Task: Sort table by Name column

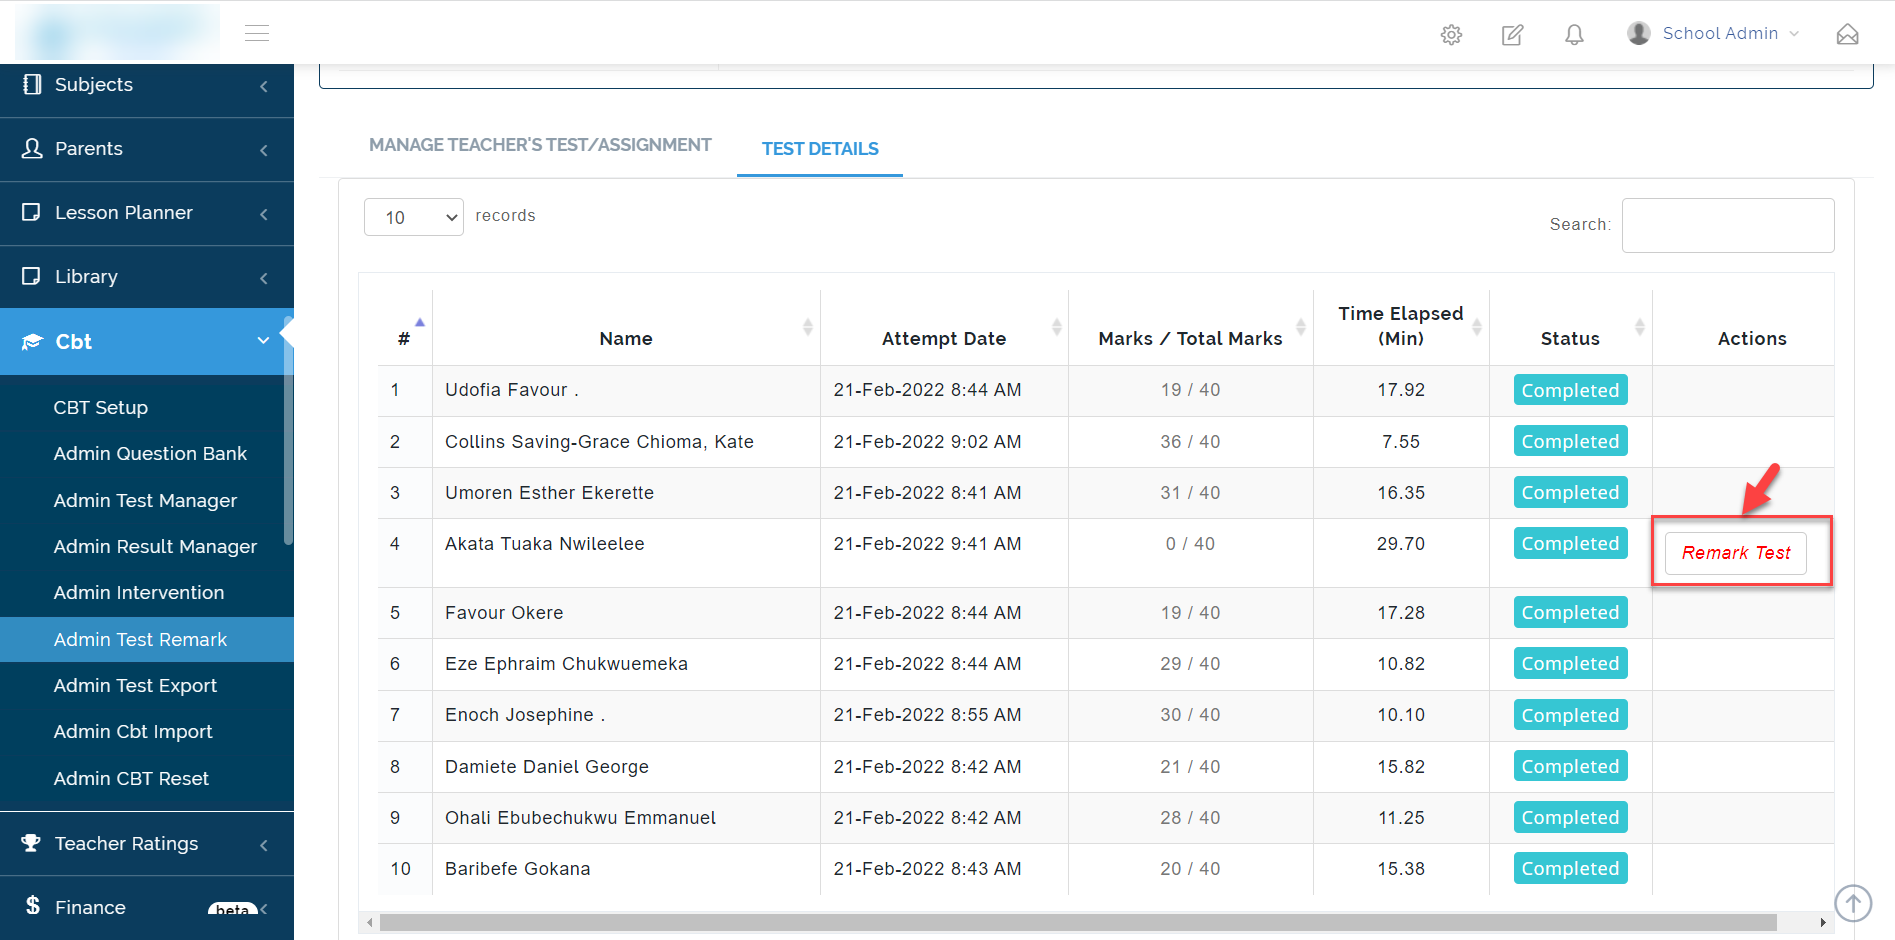Action: point(626,339)
